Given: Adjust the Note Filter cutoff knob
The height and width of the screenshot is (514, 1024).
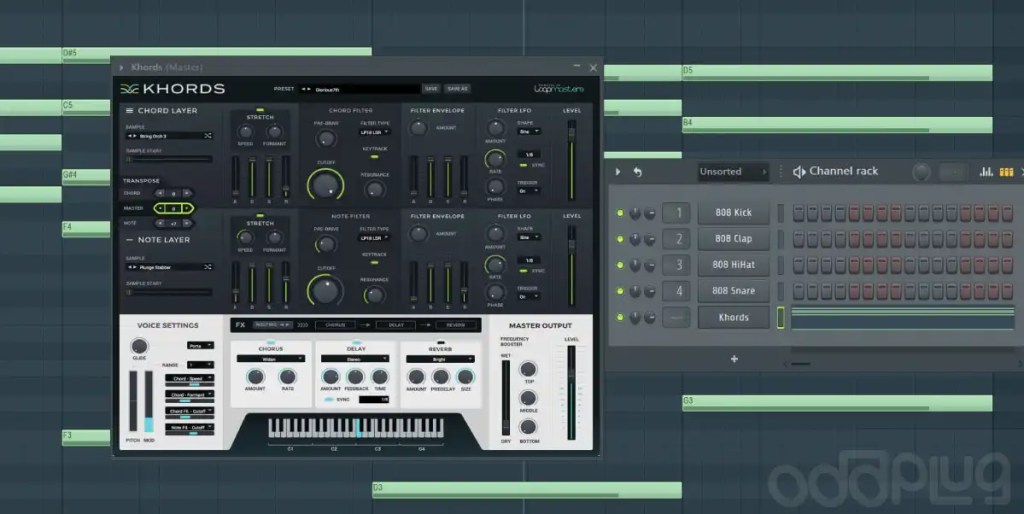Looking at the screenshot, I should pyautogui.click(x=325, y=289).
